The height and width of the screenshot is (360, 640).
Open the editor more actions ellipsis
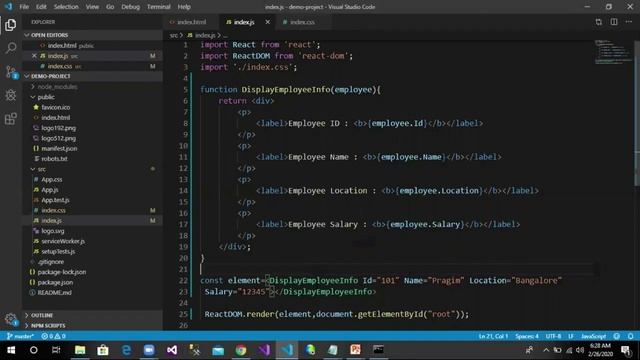pos(629,22)
